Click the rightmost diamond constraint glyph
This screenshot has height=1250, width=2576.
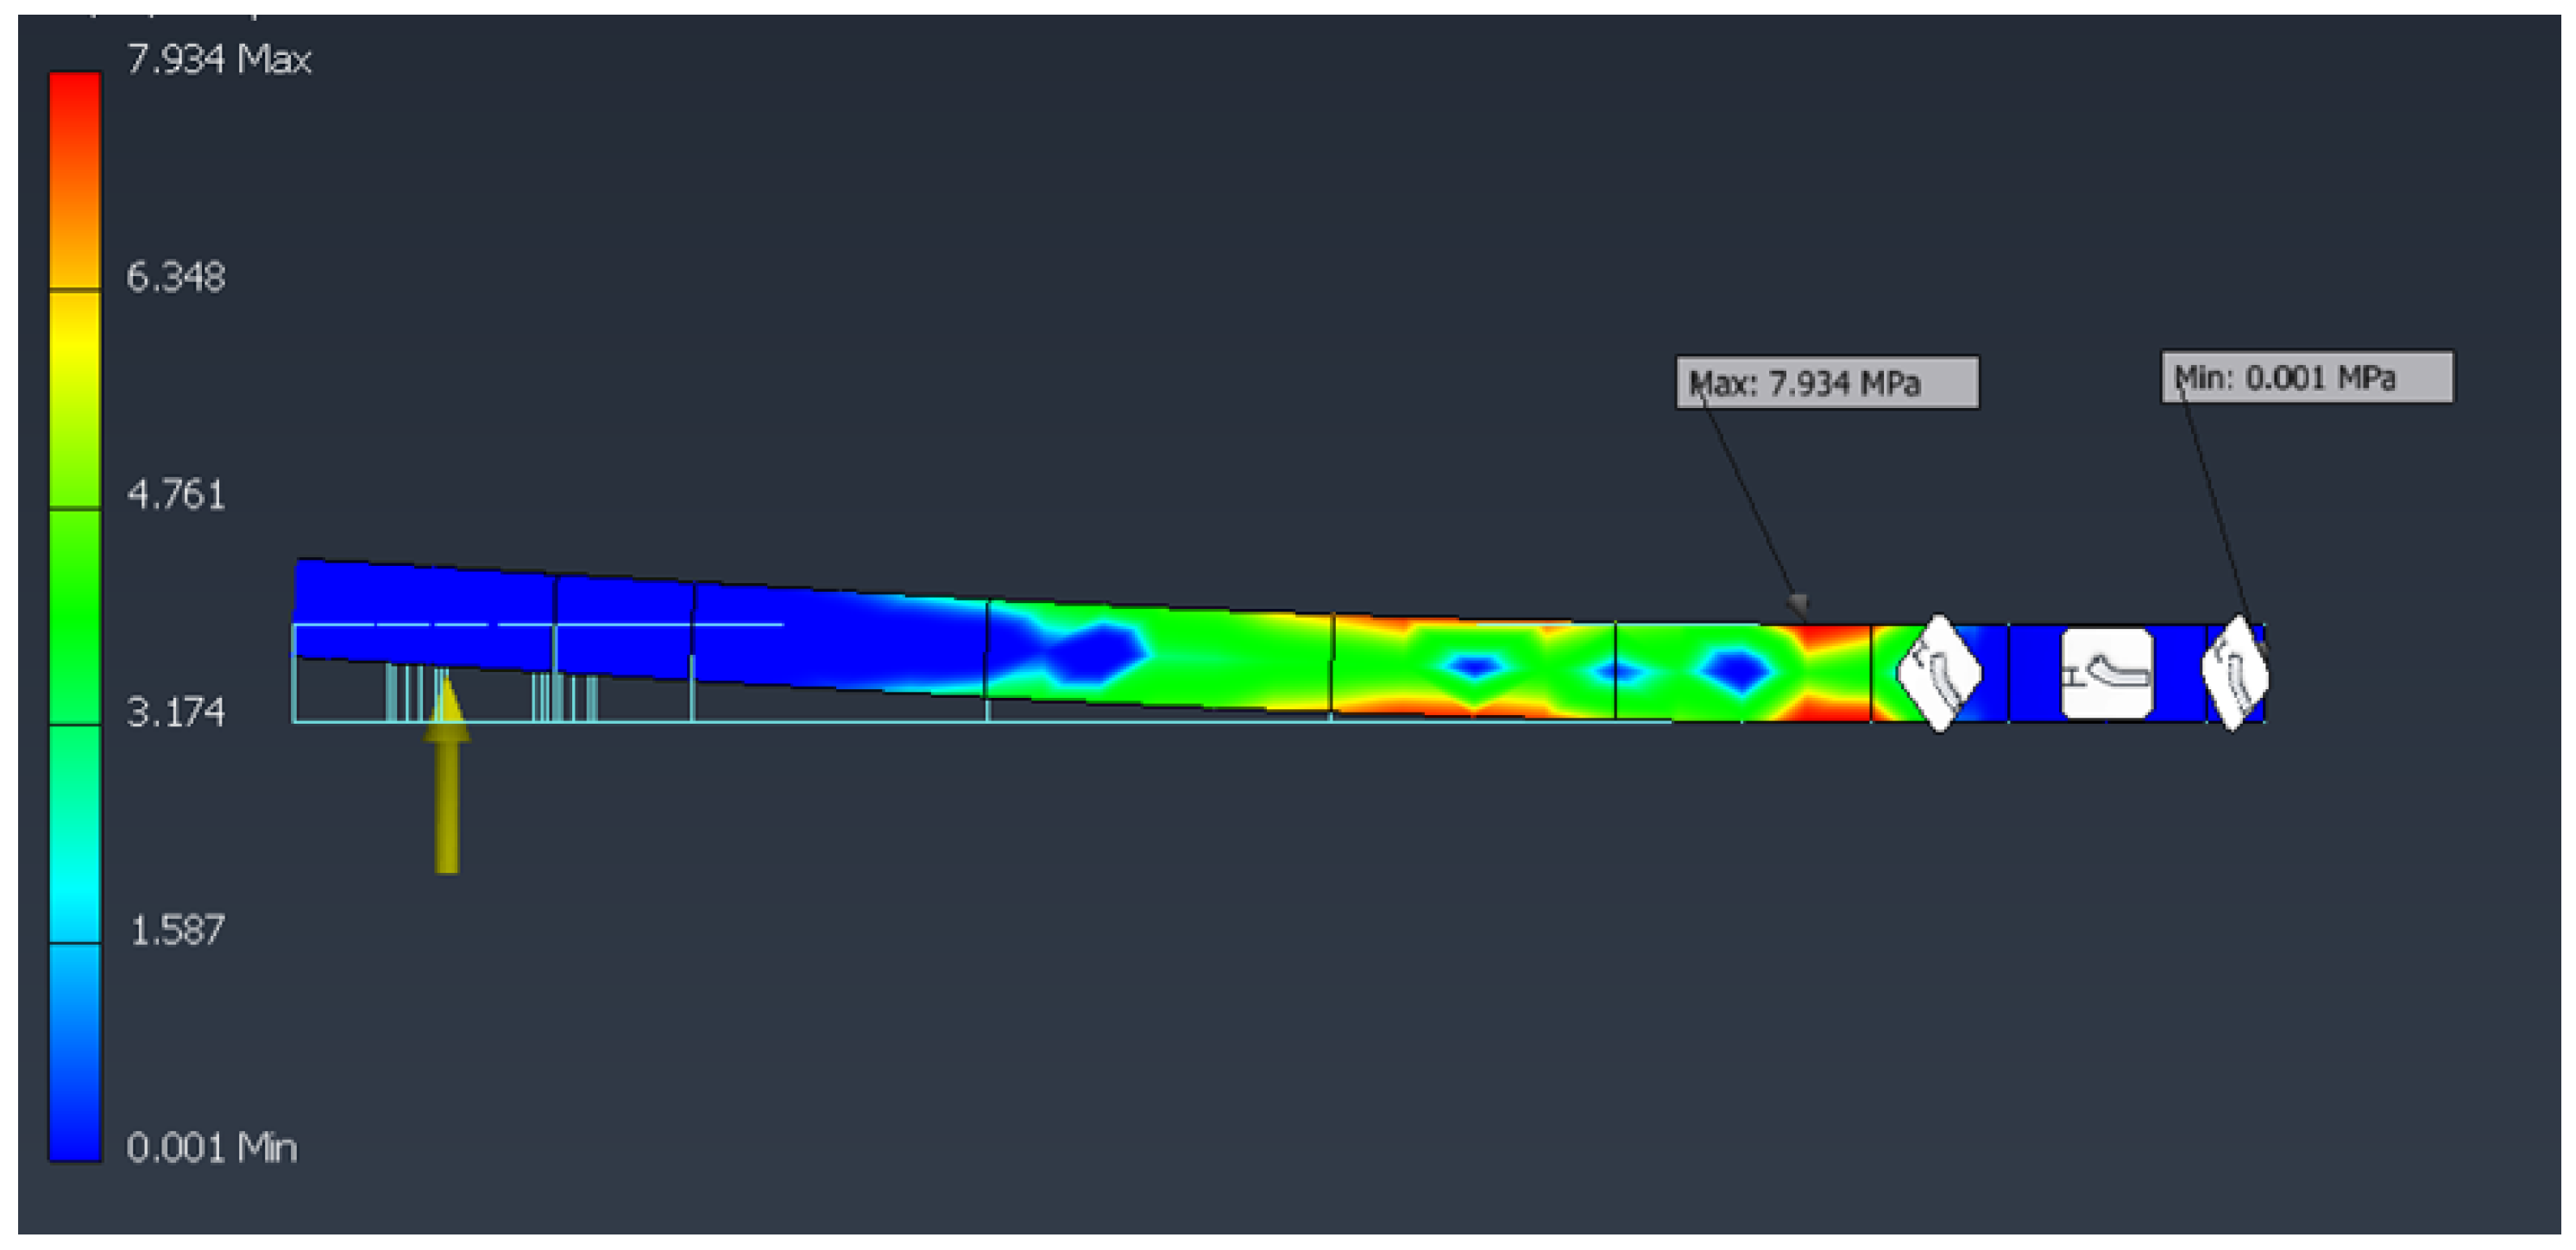tap(2236, 673)
